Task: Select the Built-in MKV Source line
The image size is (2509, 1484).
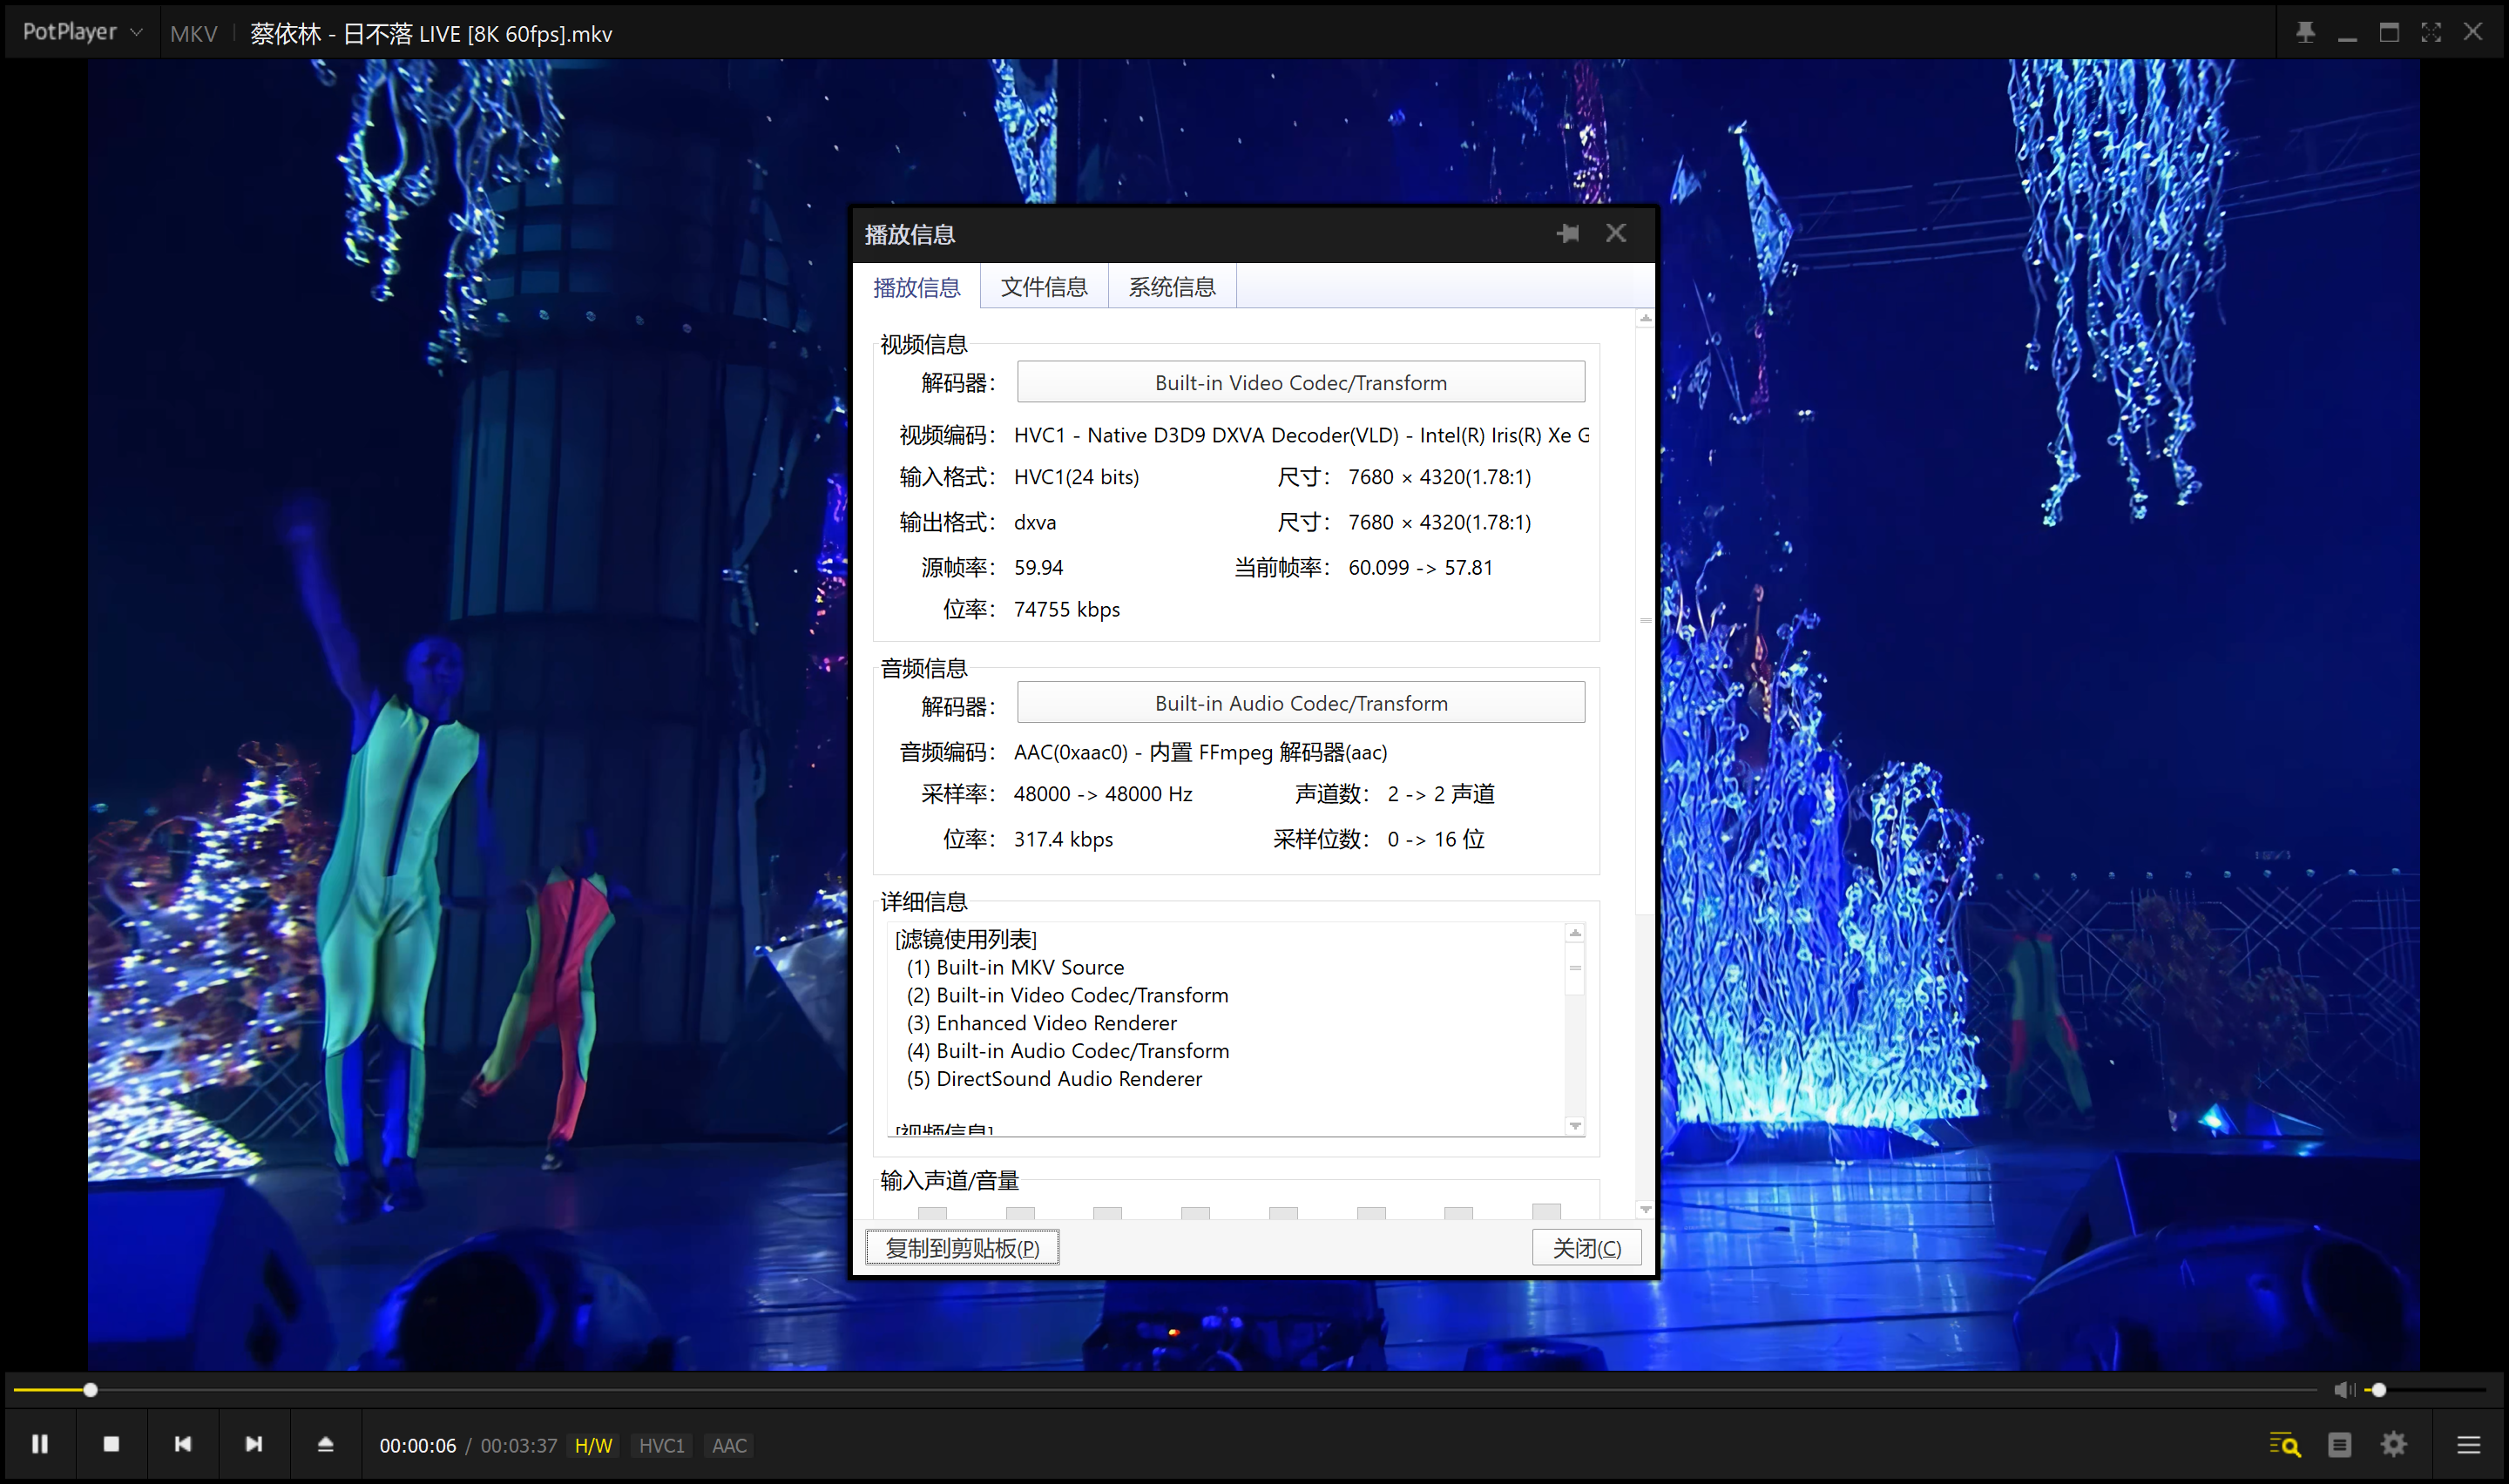Action: (1015, 967)
